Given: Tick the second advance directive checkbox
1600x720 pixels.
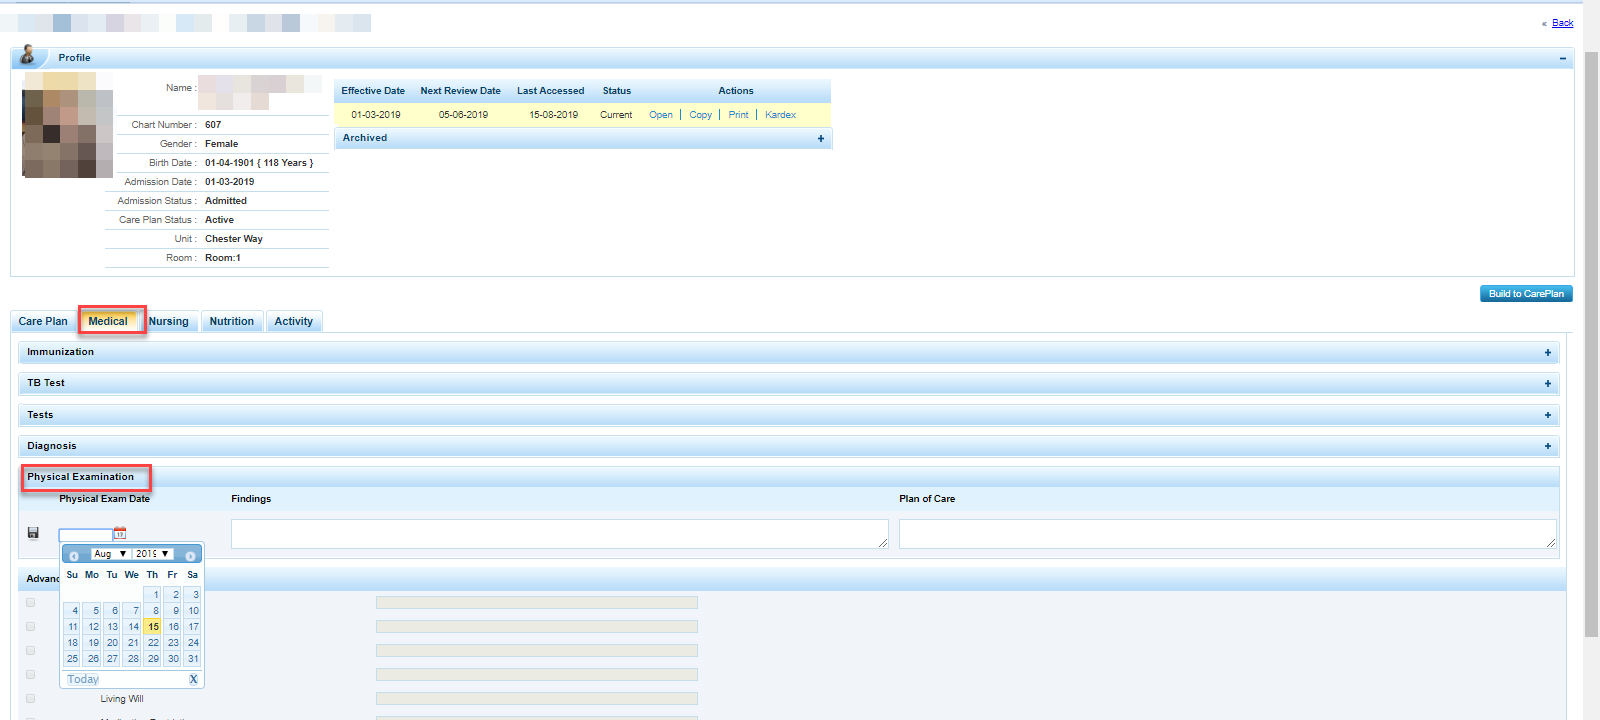Looking at the screenshot, I should tap(30, 626).
